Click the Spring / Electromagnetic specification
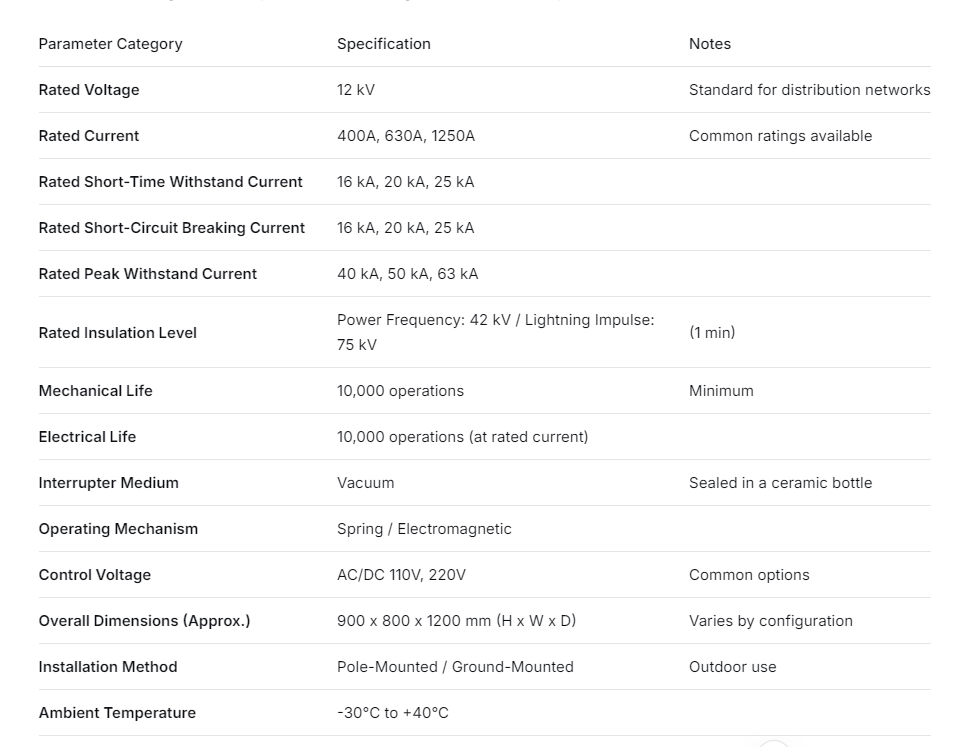Screen dimensions: 975x747 click(424, 529)
